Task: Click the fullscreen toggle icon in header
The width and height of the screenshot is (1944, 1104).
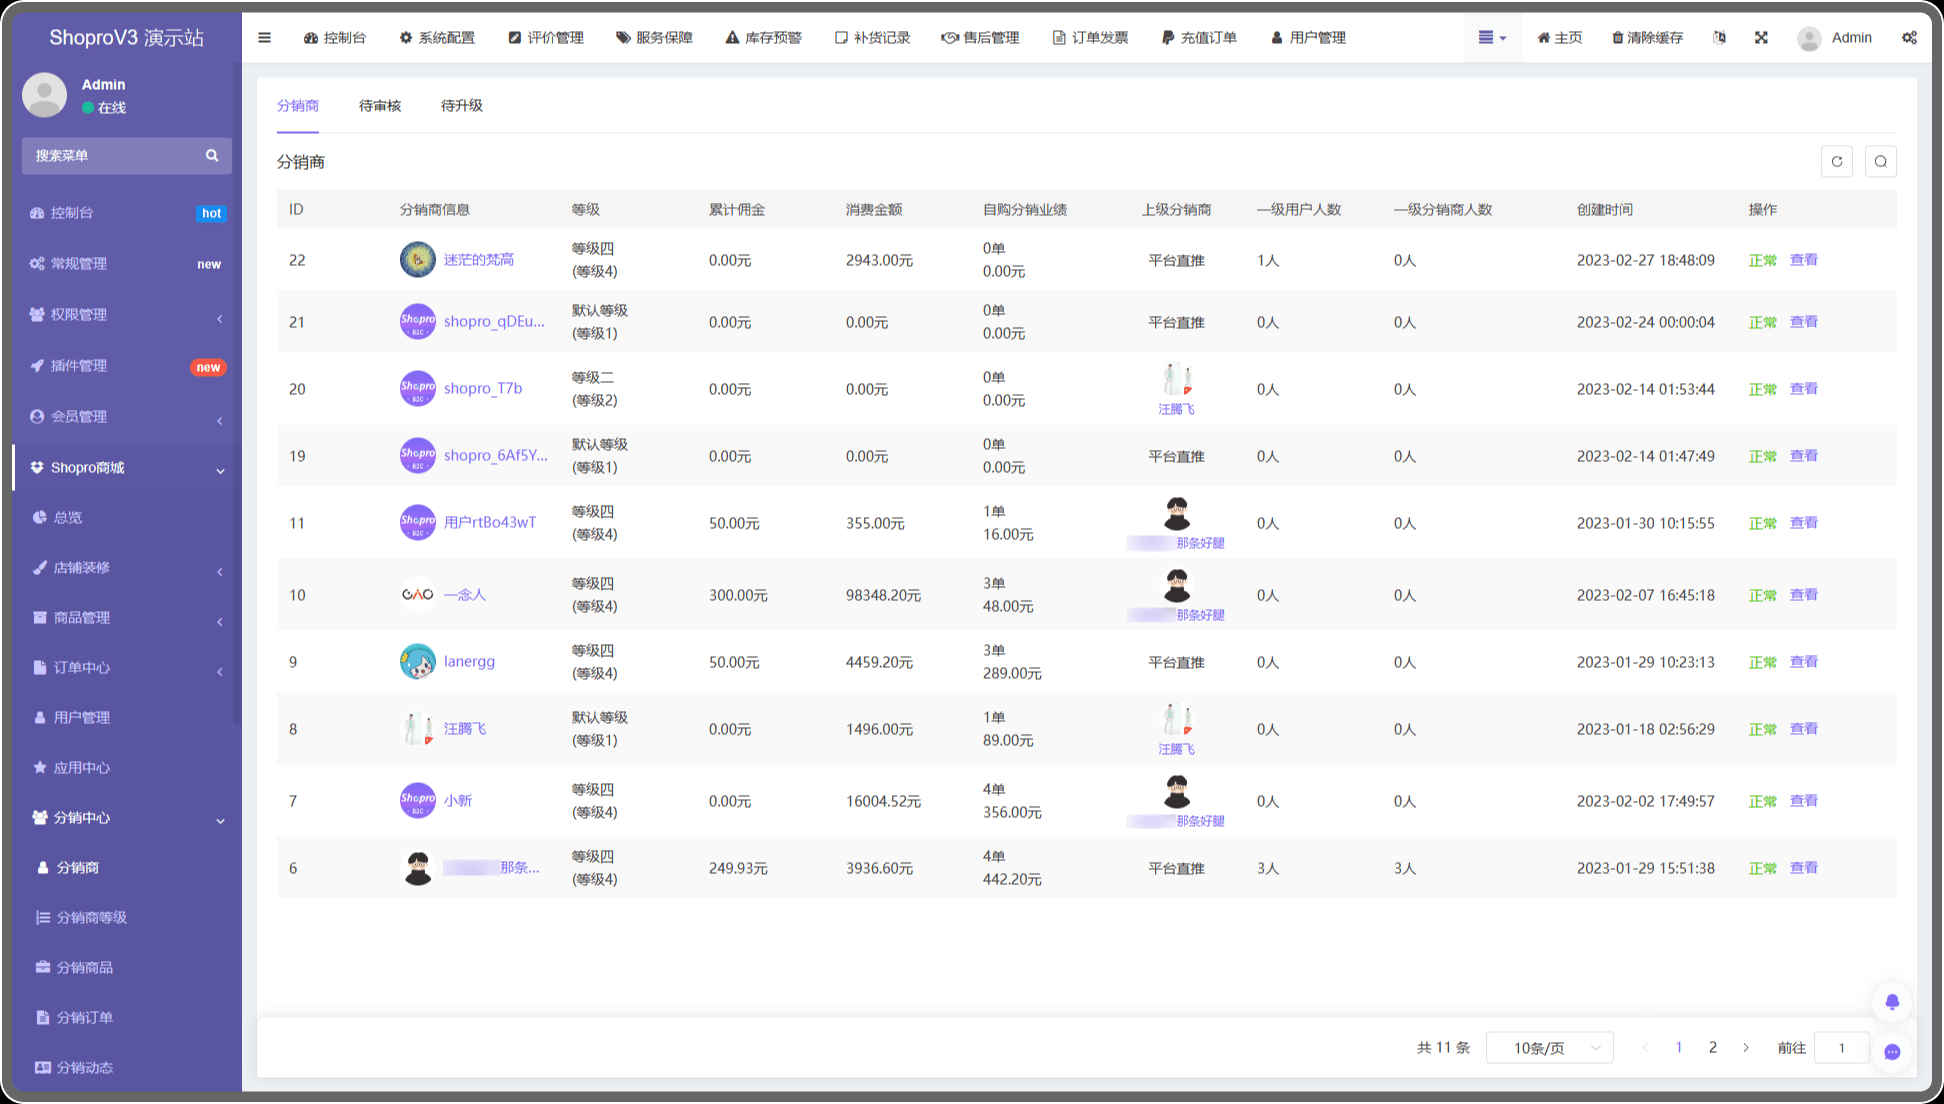Action: click(1761, 38)
